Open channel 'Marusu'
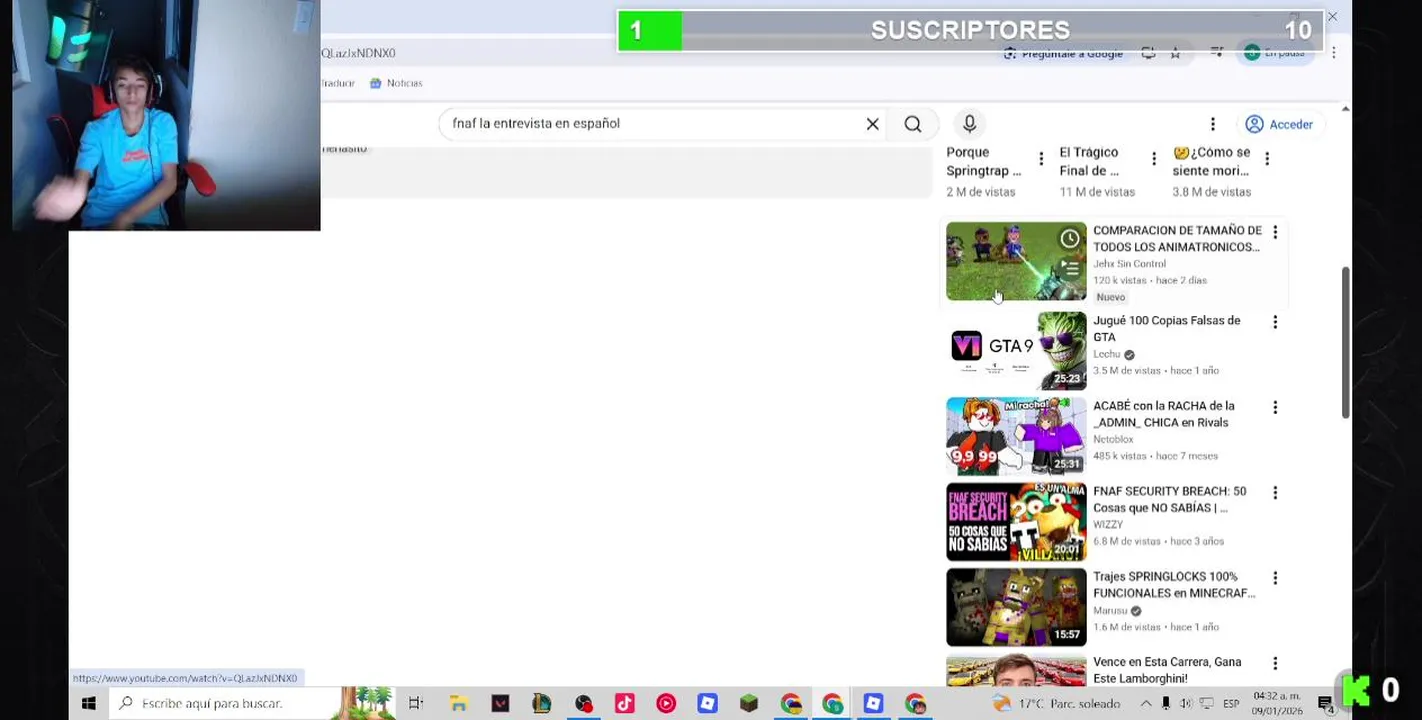The image size is (1422, 720). coord(1110,610)
